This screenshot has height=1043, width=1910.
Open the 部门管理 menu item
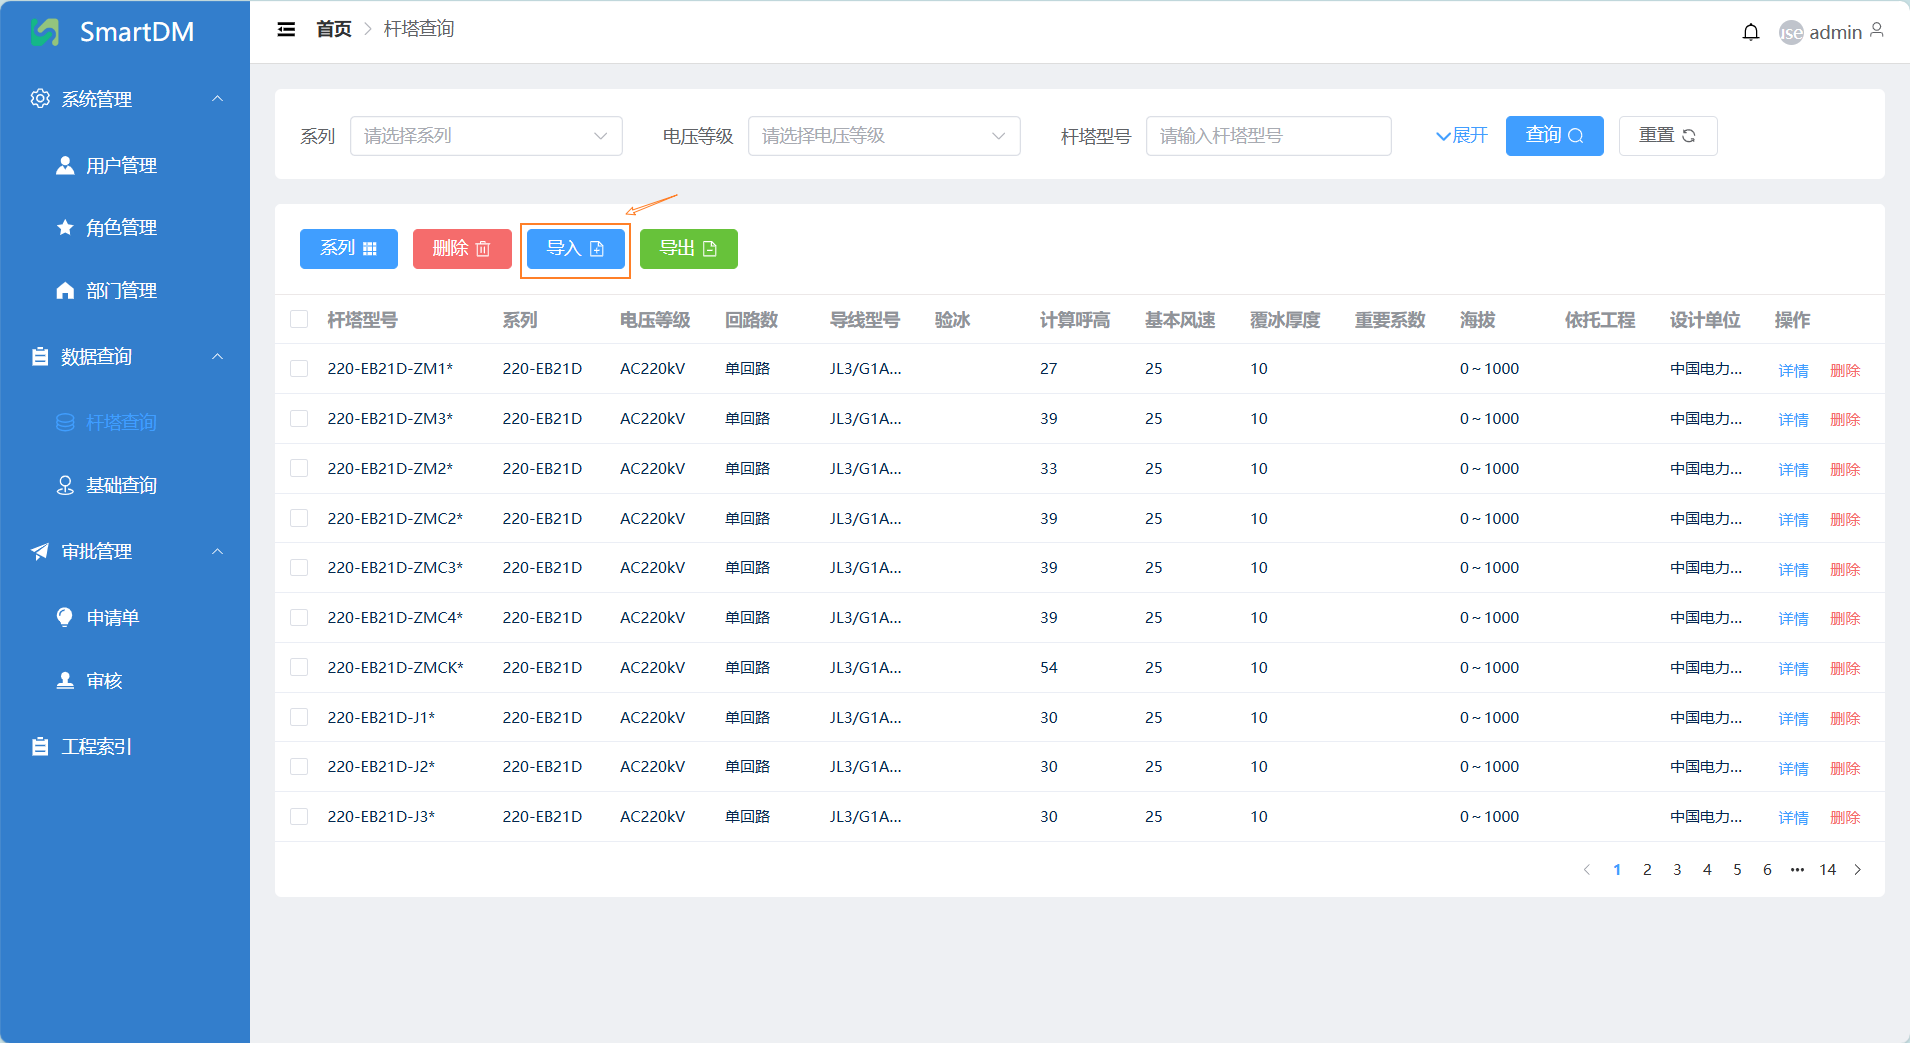tap(125, 290)
